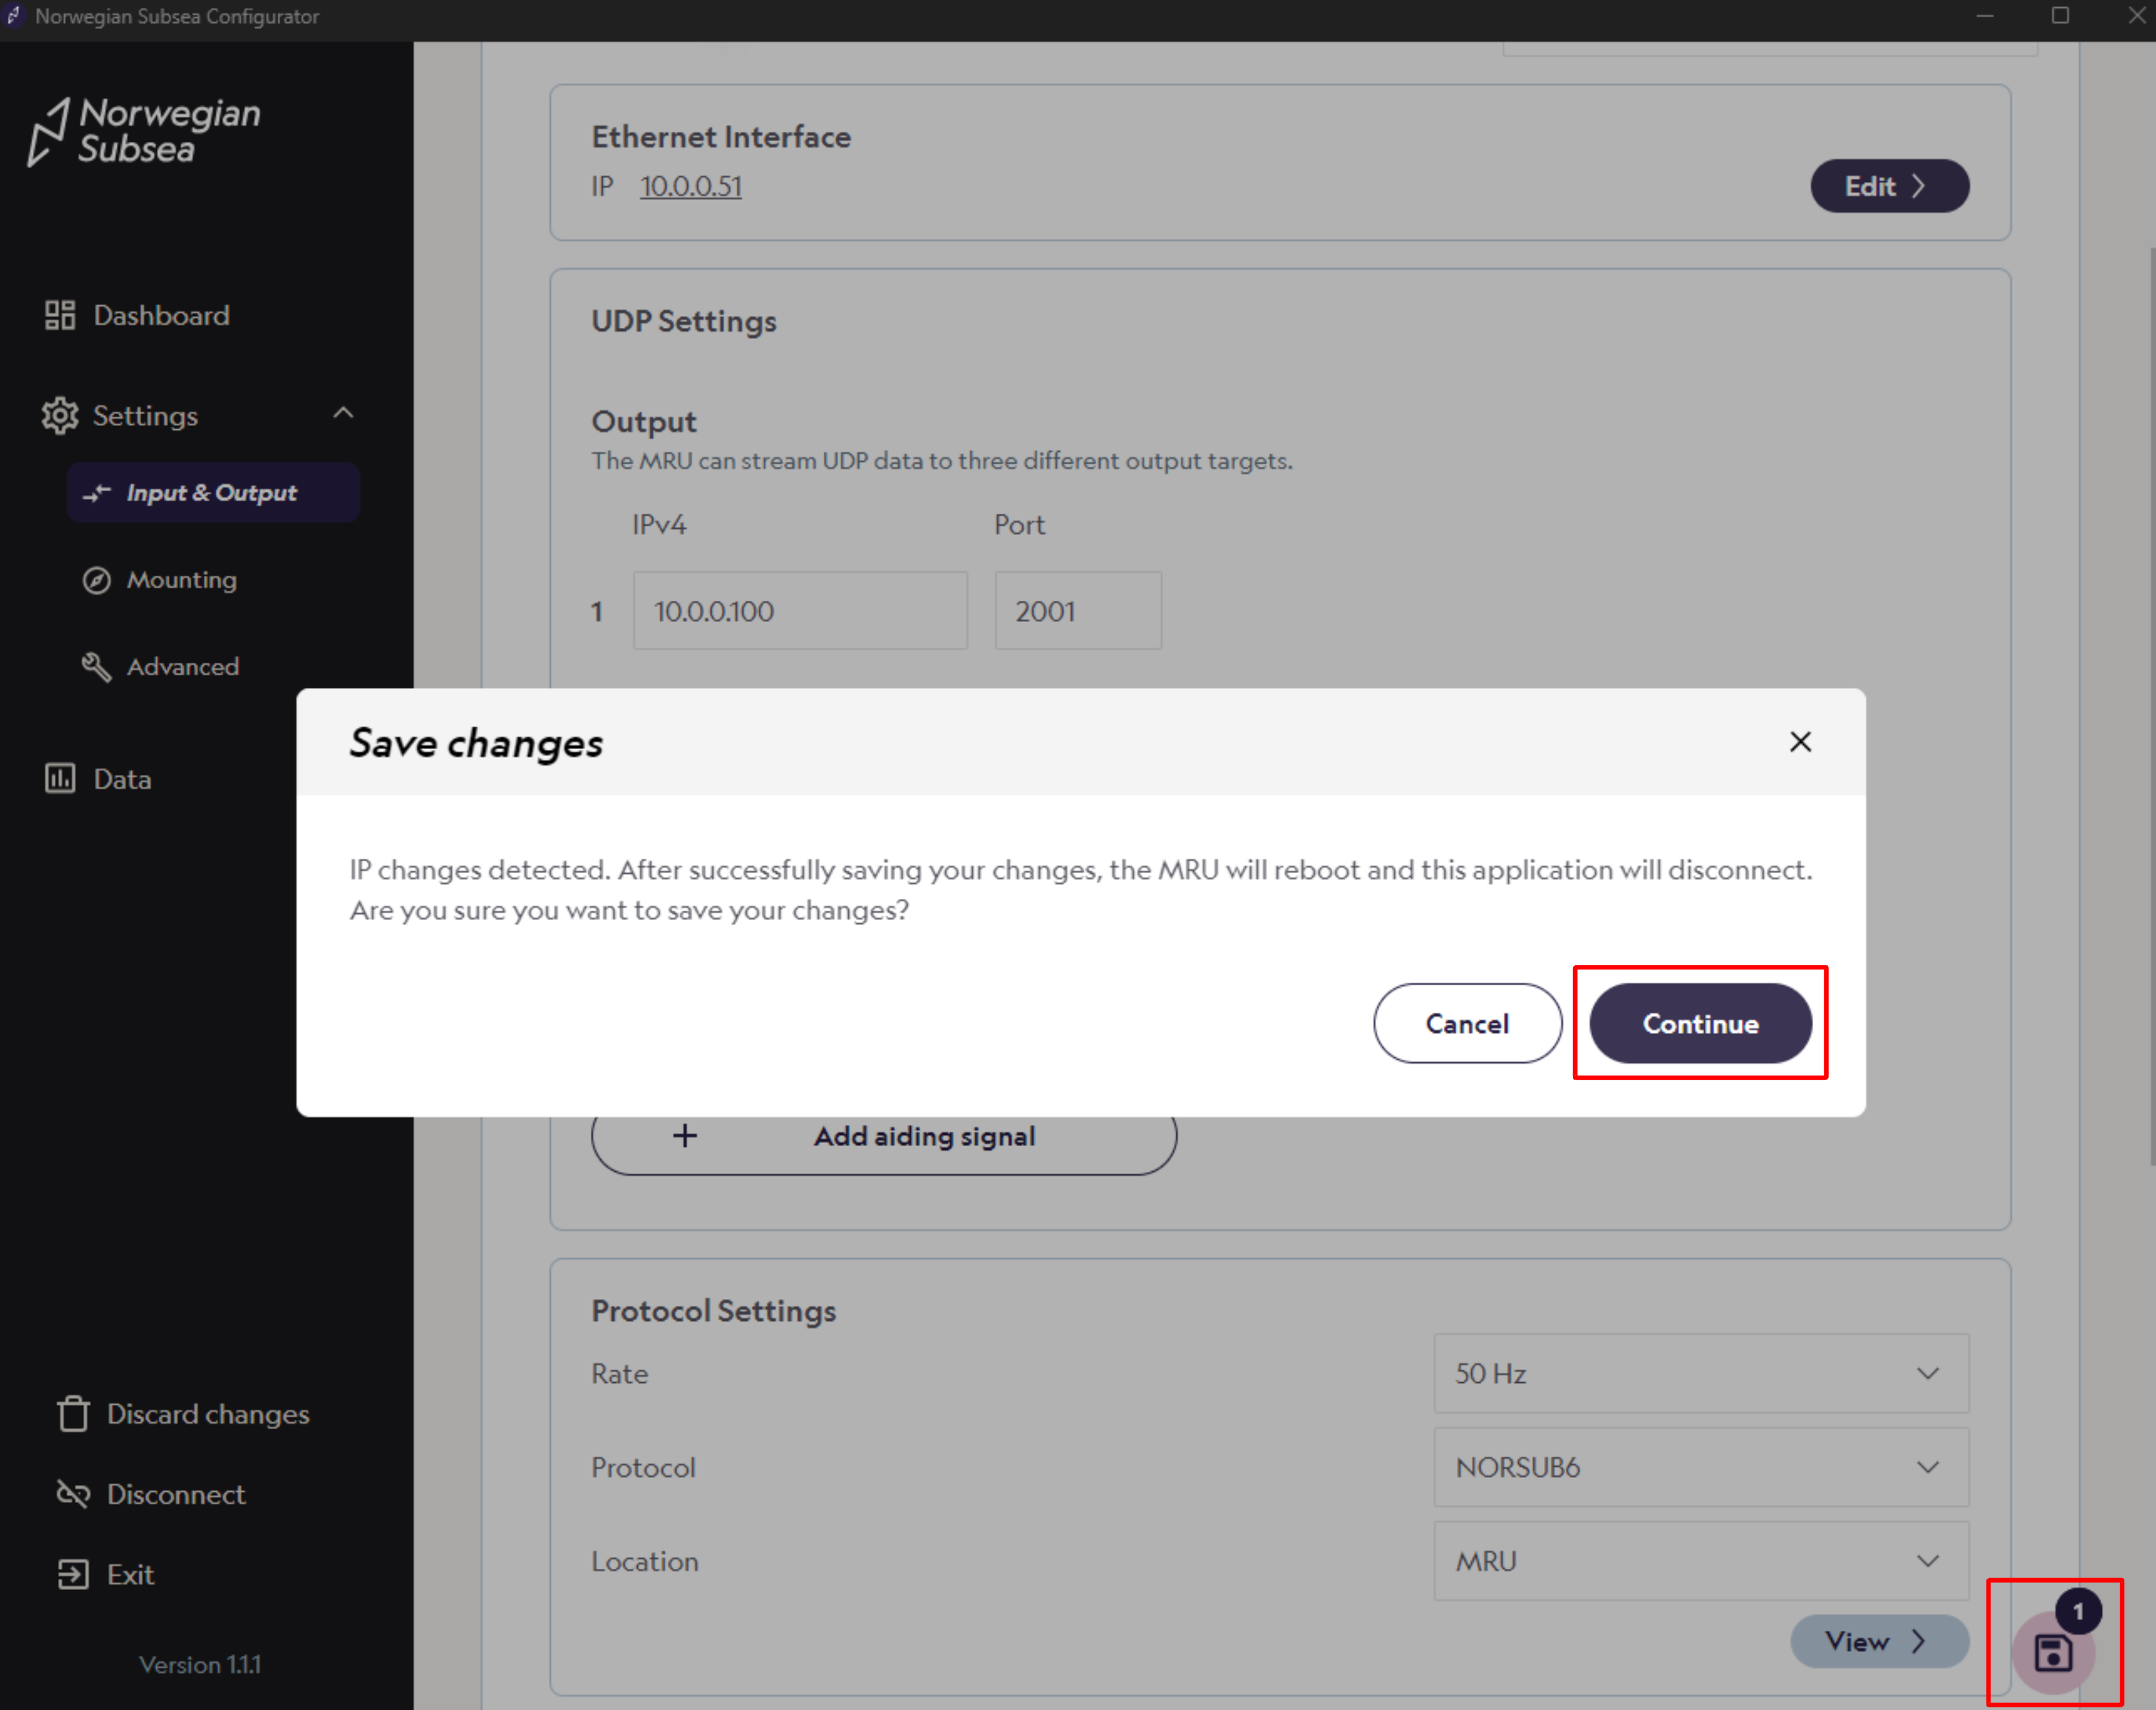Open the 10.0.0.51 IP address link
The image size is (2156, 1710).
690,187
